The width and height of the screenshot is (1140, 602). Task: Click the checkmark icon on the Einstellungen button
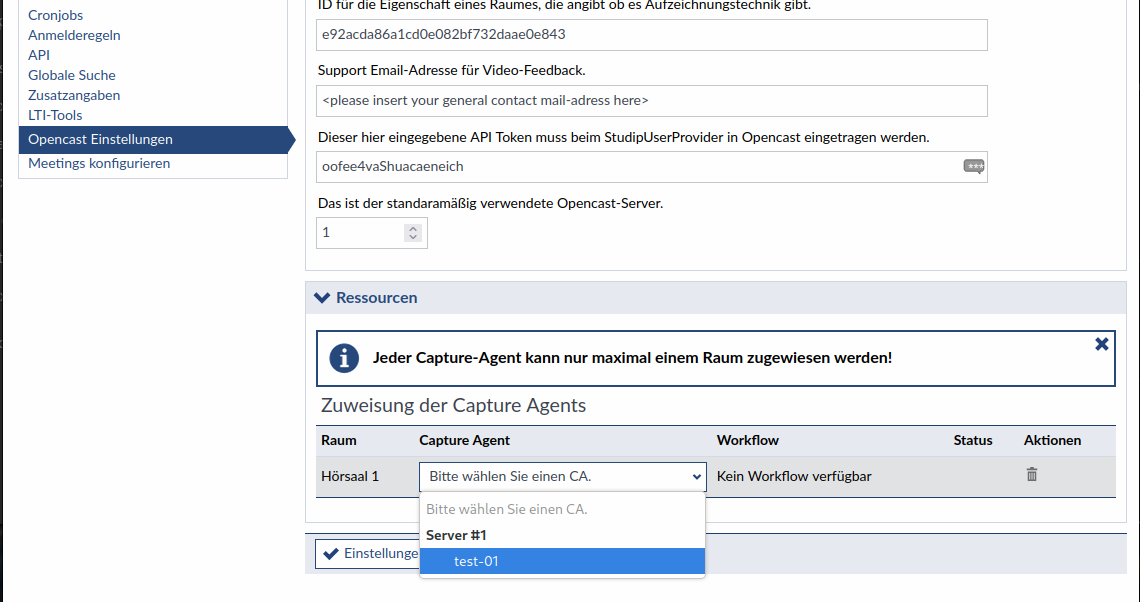pos(331,554)
